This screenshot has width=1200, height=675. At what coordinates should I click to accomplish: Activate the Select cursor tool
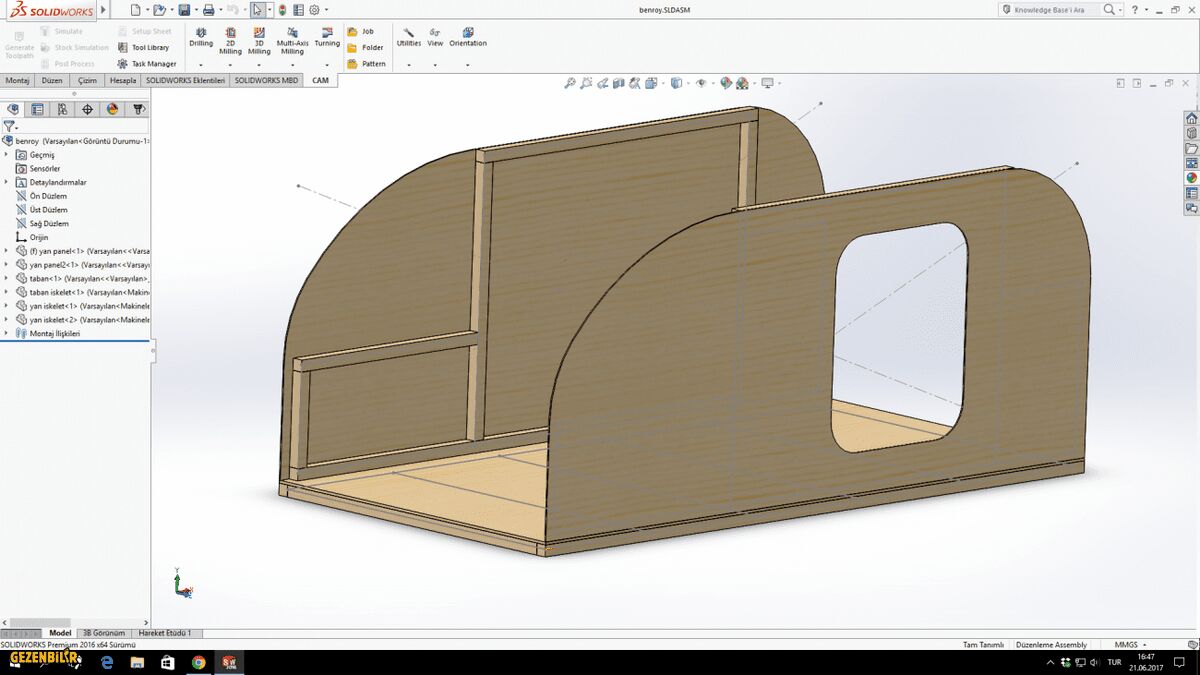tap(258, 10)
